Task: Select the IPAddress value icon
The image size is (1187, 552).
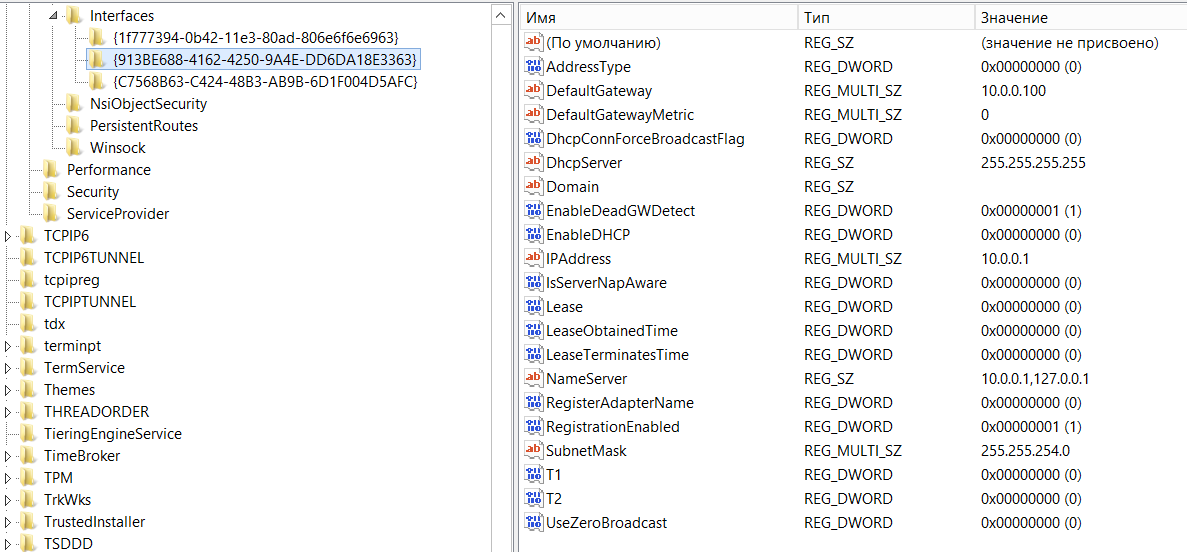Action: pos(533,259)
